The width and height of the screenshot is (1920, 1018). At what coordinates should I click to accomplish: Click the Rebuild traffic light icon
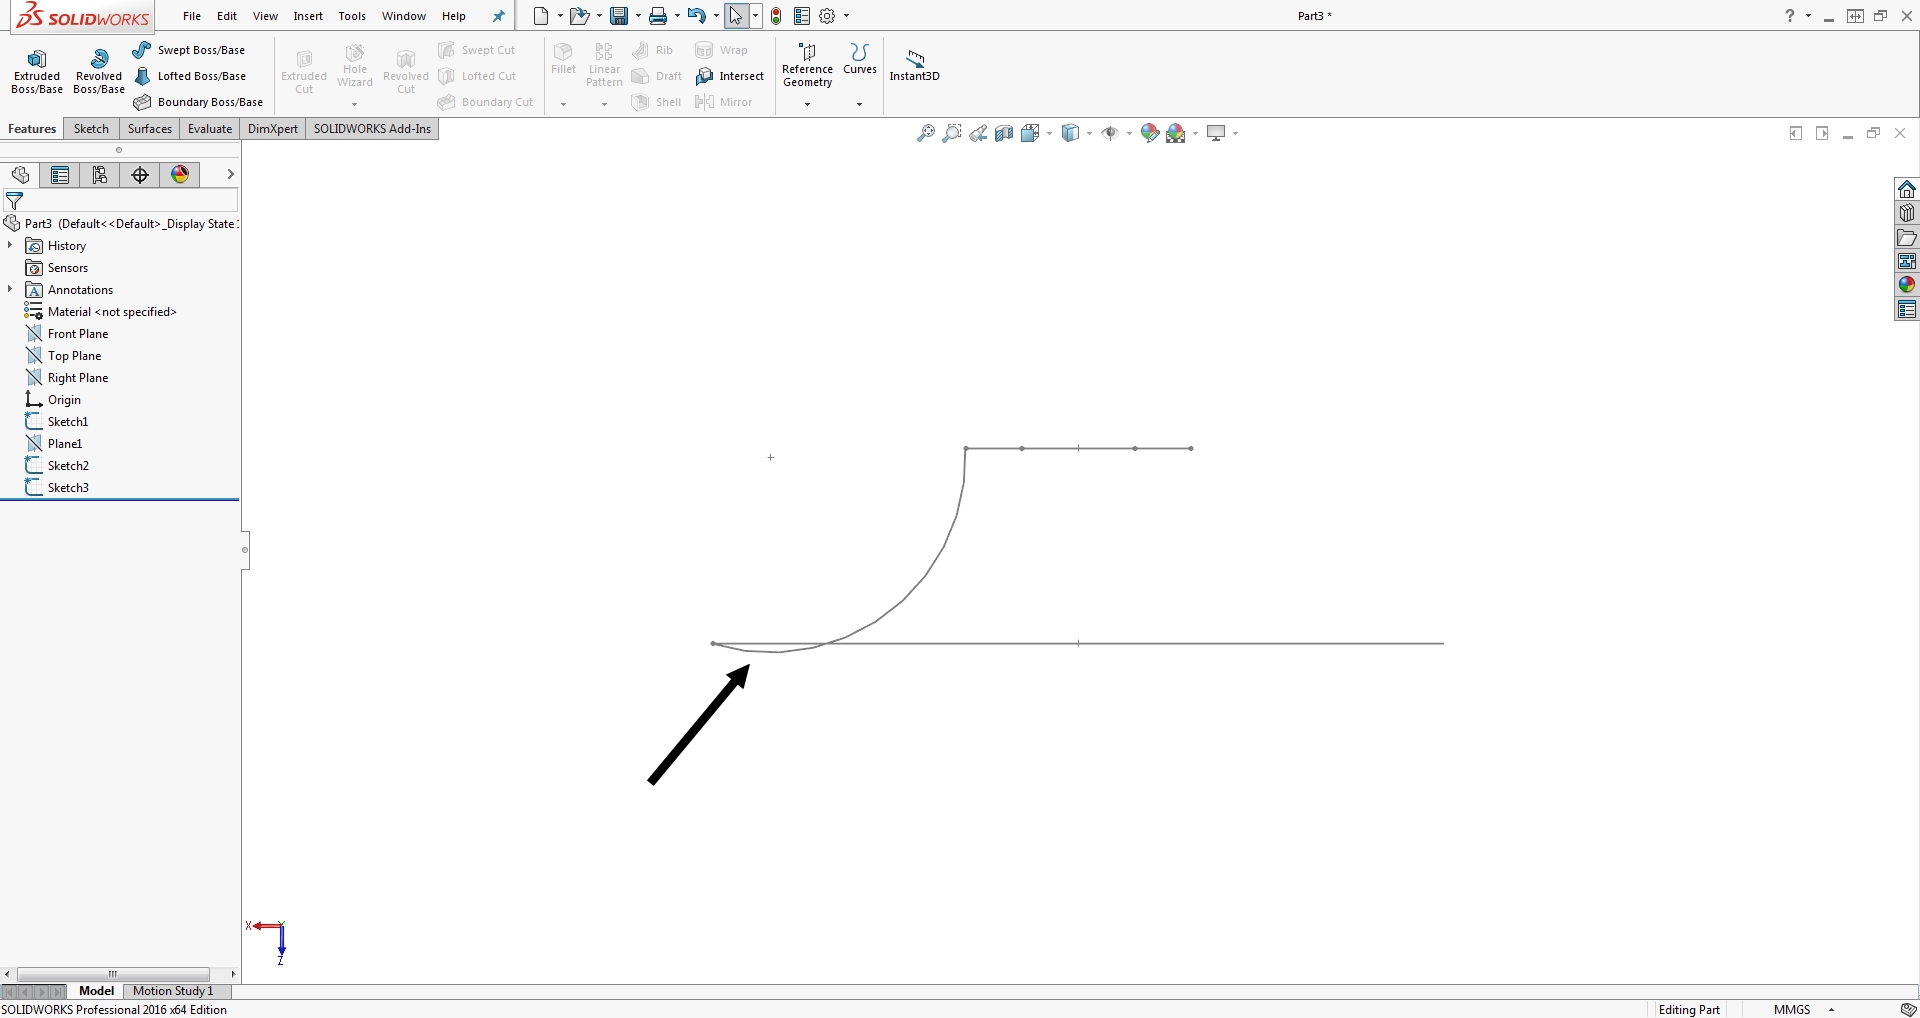776,16
